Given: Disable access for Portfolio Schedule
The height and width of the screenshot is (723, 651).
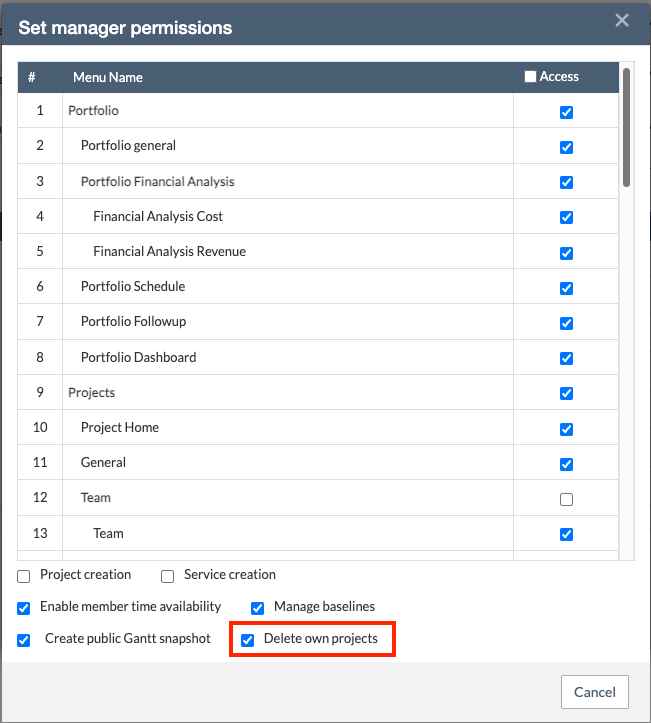Looking at the screenshot, I should click(566, 288).
